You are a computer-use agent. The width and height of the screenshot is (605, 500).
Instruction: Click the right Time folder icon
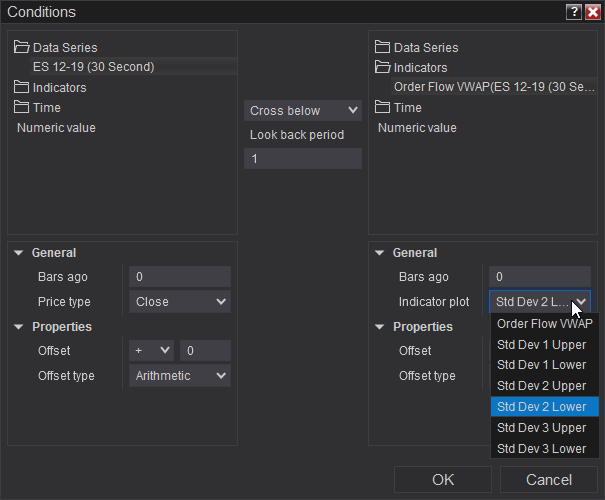click(382, 107)
